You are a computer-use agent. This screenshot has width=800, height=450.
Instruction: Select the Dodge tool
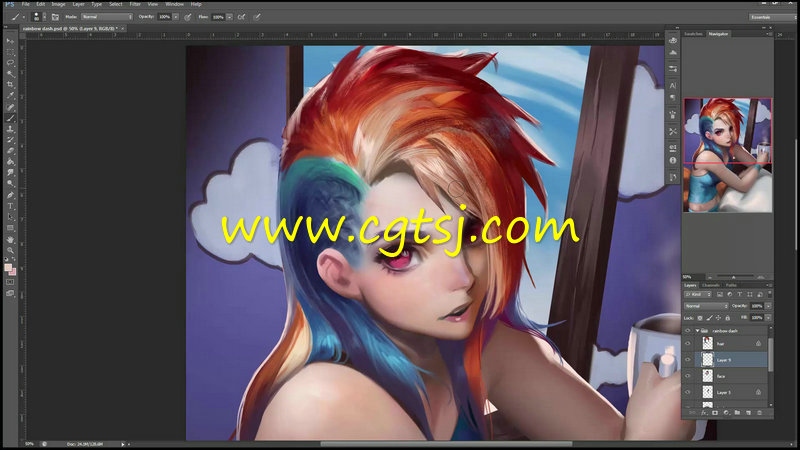coord(10,184)
